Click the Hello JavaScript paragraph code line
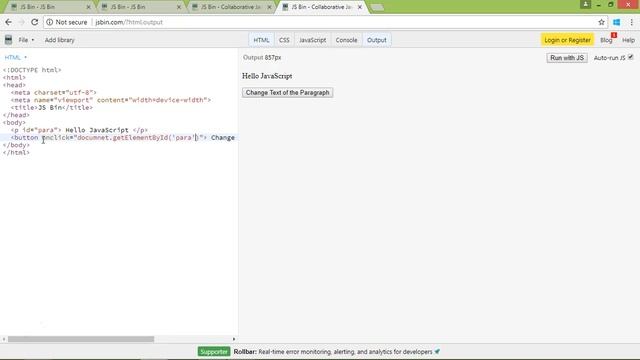The image size is (640, 360). 79,130
